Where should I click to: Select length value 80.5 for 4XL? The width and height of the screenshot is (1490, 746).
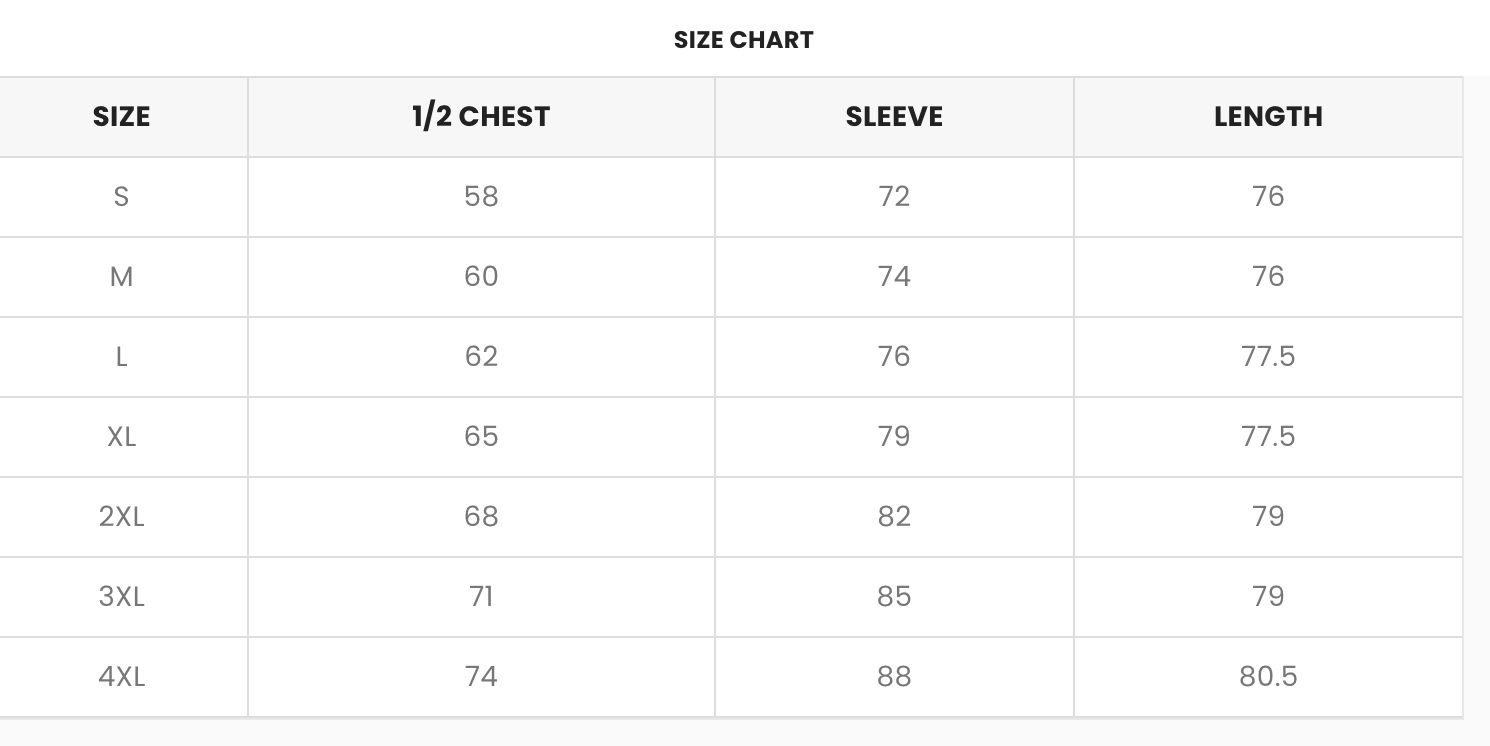point(1268,677)
